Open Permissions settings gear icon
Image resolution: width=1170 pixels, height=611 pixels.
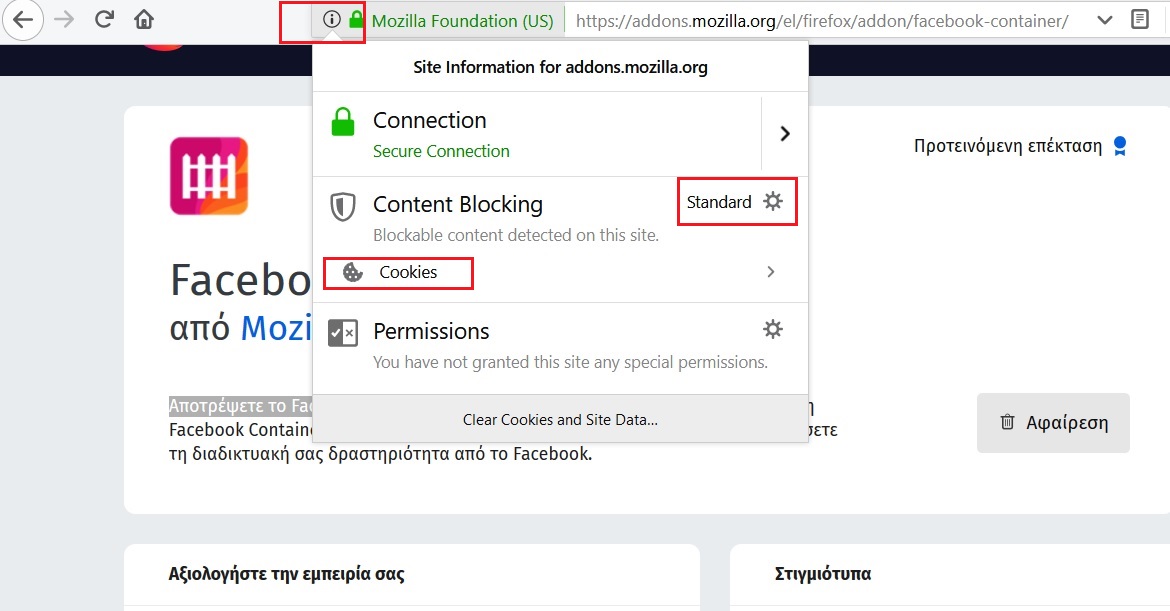coord(773,329)
